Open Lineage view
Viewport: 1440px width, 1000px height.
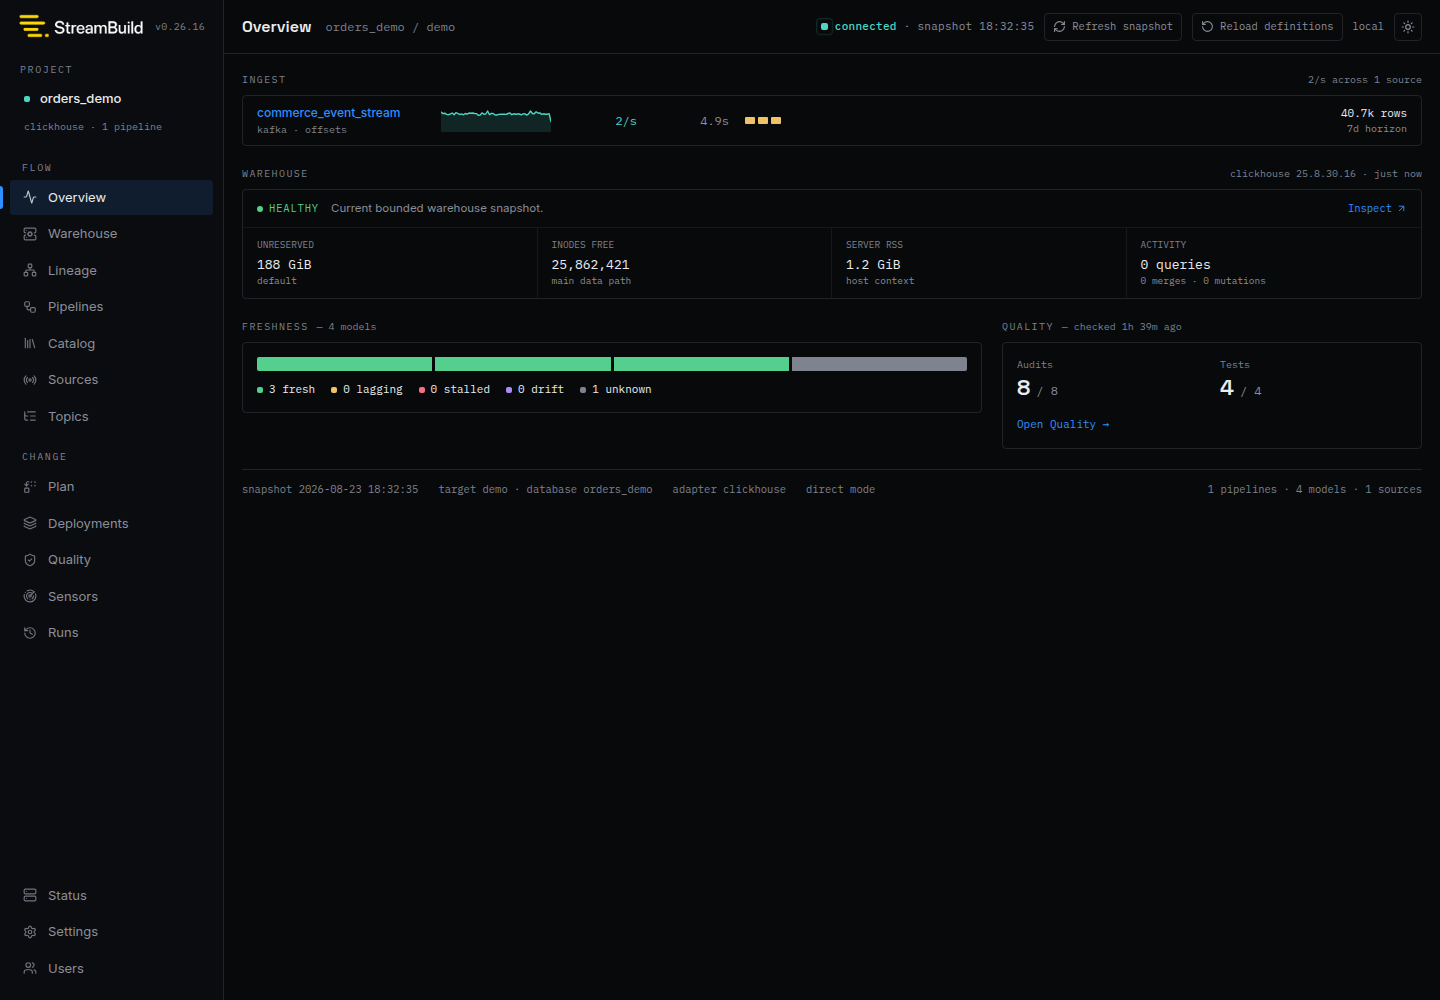pos(112,271)
